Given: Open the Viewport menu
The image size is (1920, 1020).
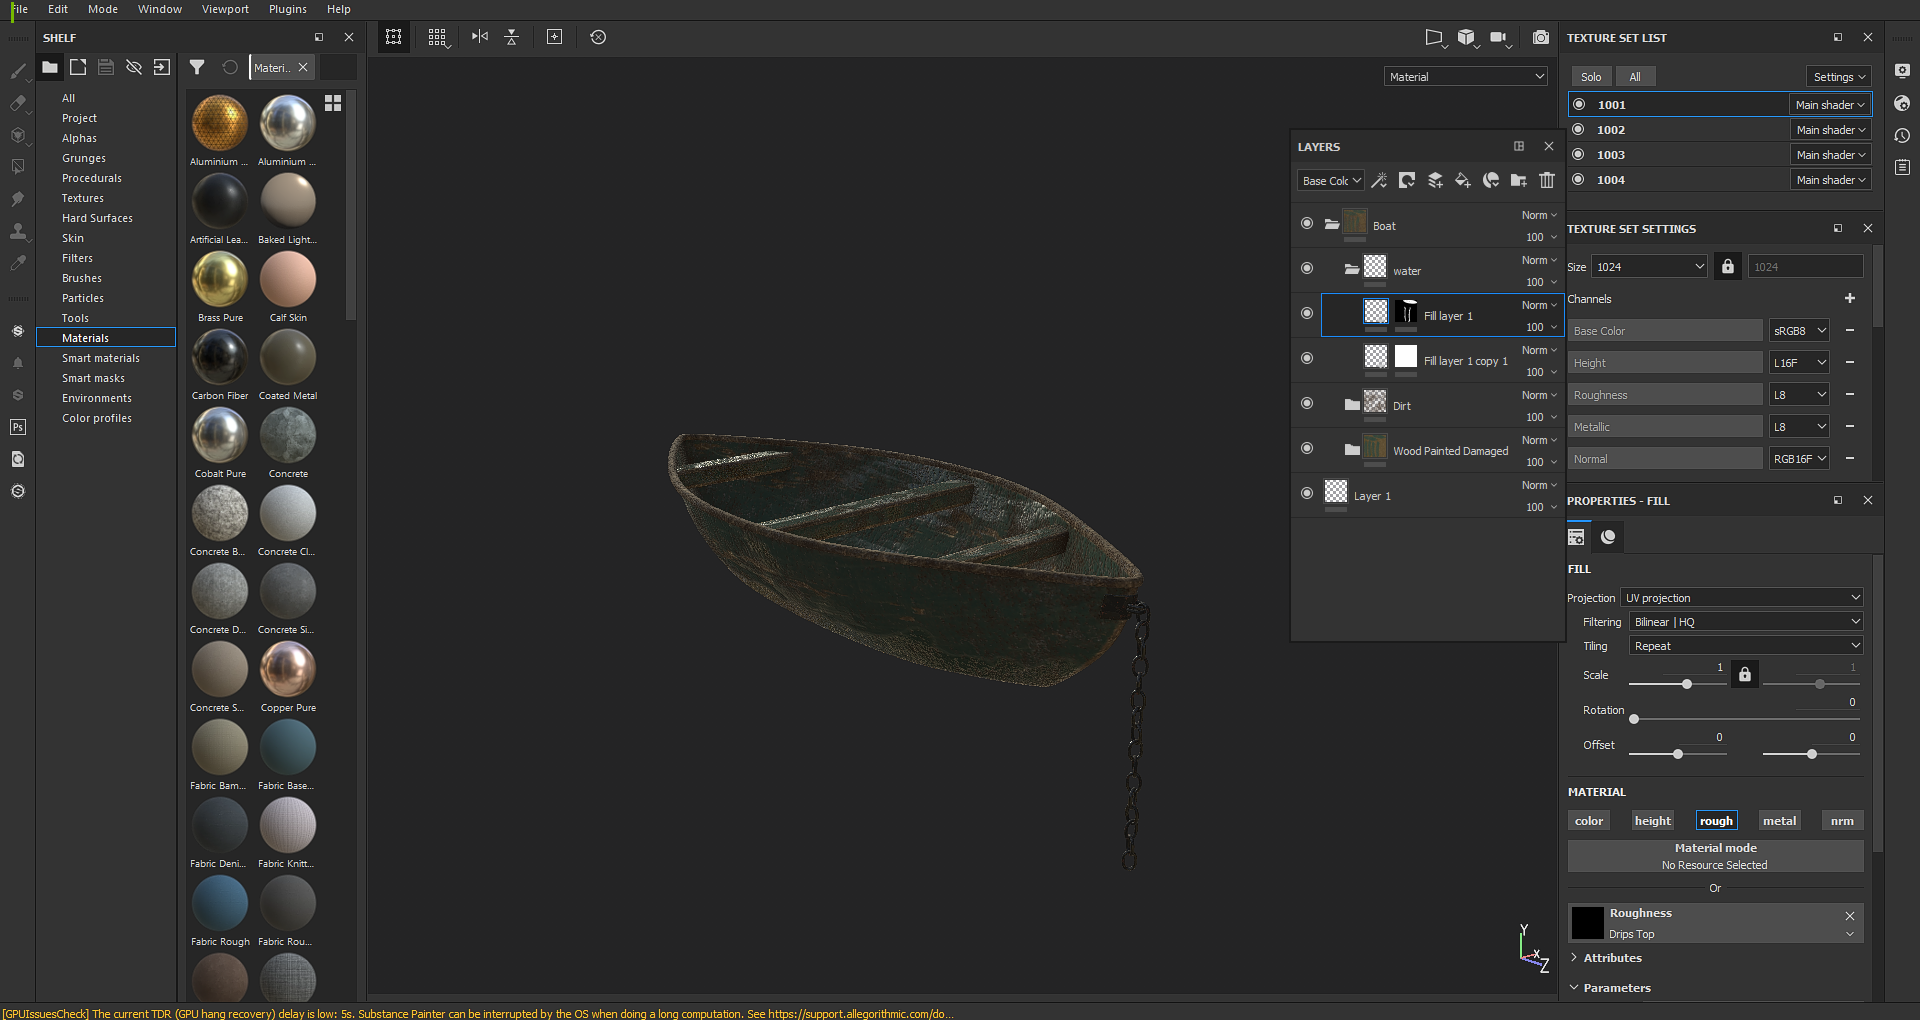Looking at the screenshot, I should tap(225, 9).
